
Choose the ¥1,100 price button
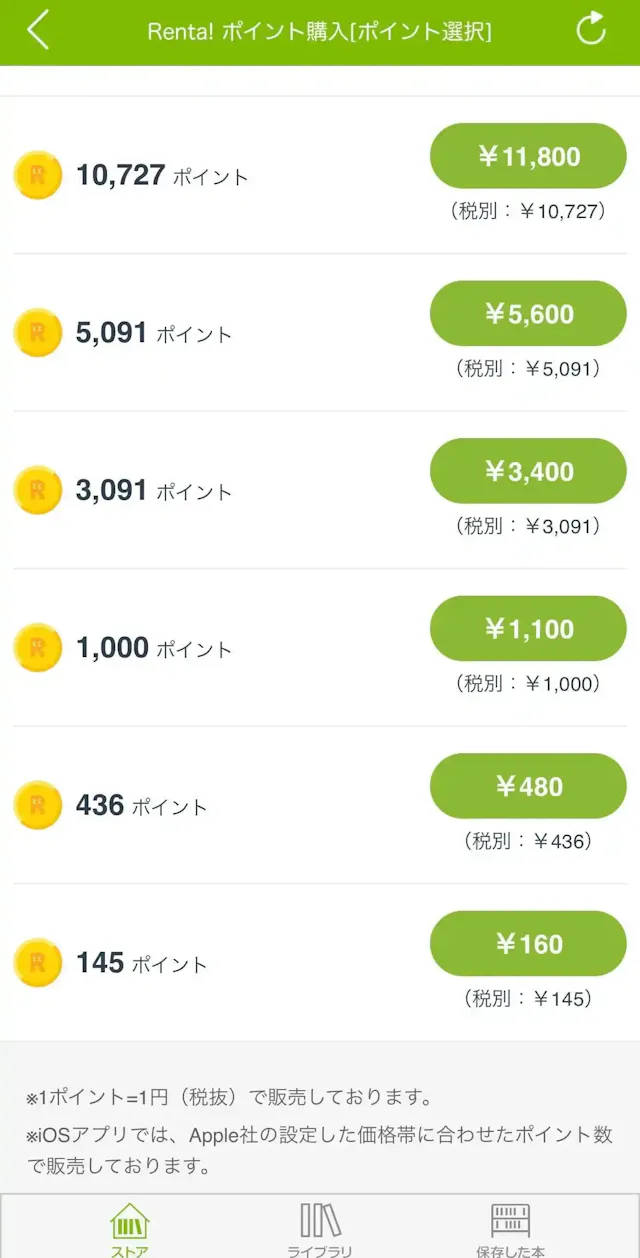528,629
